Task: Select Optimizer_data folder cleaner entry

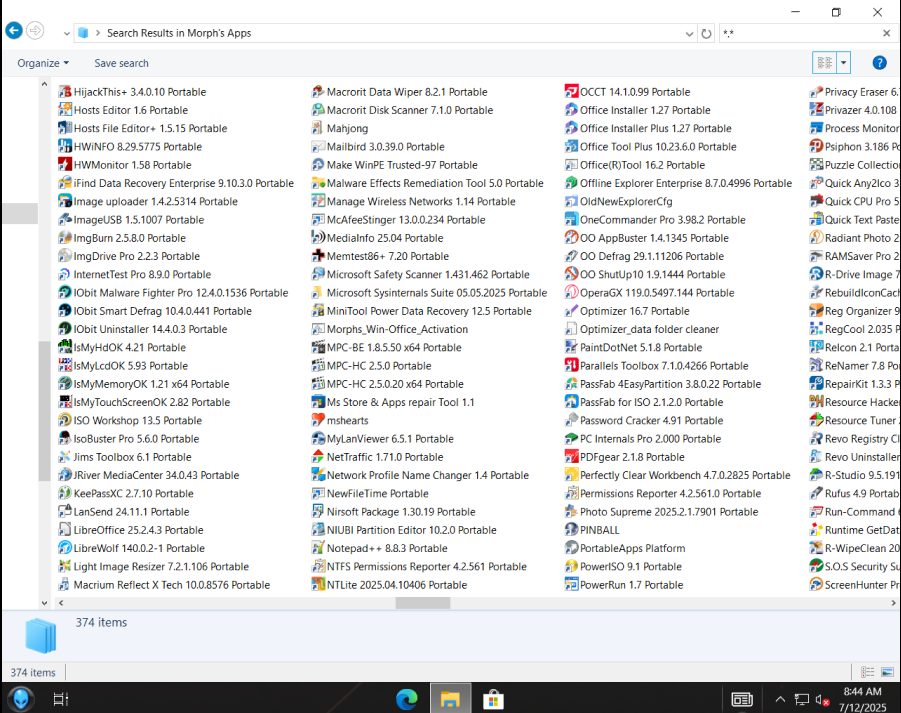Action: 642,329
